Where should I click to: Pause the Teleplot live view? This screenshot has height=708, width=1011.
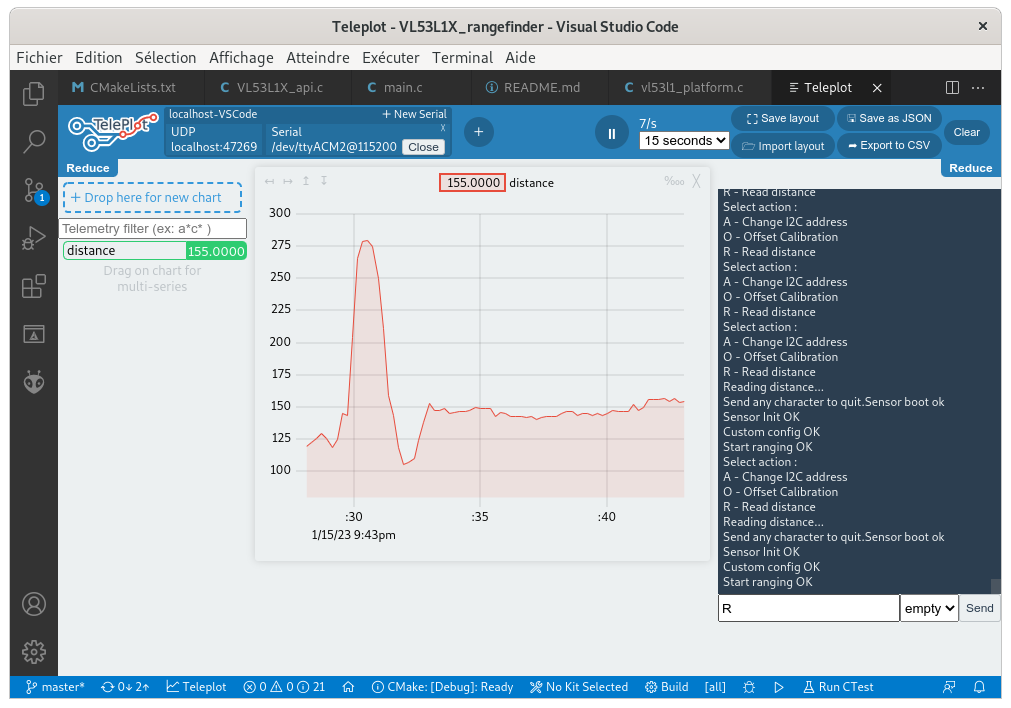(611, 133)
